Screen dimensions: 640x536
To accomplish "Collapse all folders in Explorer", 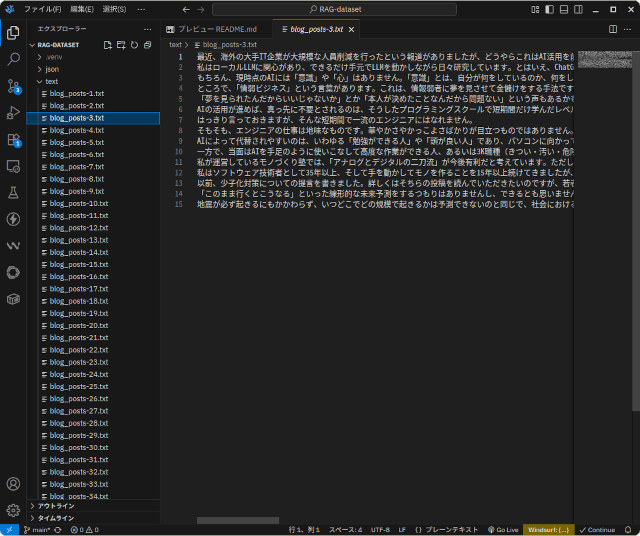I will coord(148,45).
